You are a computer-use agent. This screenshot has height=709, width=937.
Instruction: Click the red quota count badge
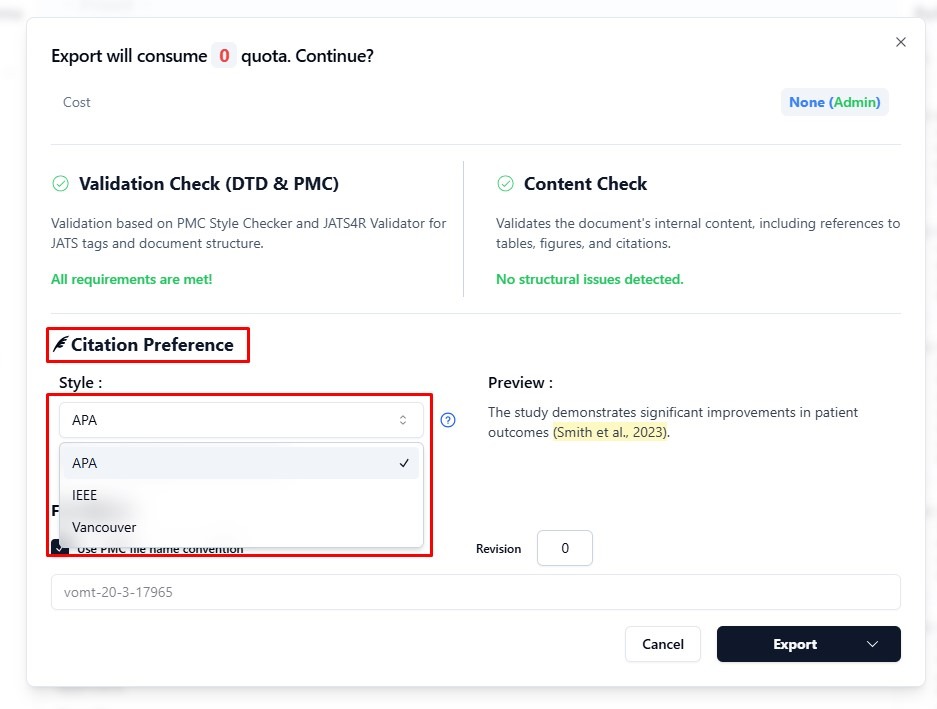point(224,56)
